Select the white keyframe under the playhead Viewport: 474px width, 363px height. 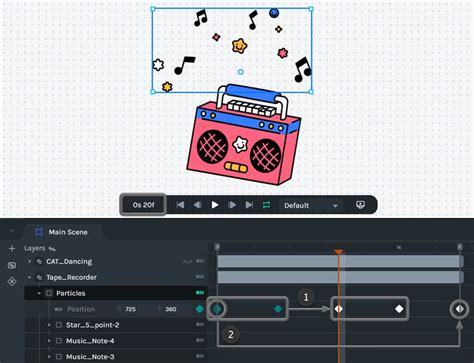339,309
